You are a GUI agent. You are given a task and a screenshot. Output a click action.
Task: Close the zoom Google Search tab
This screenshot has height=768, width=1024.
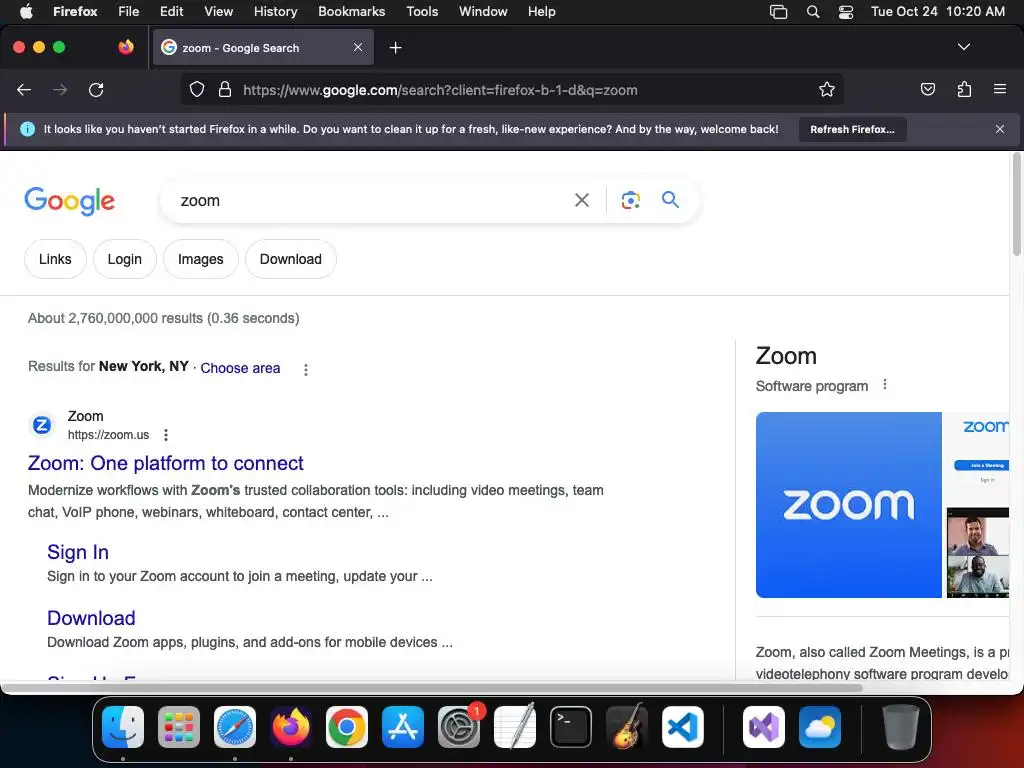coord(358,47)
